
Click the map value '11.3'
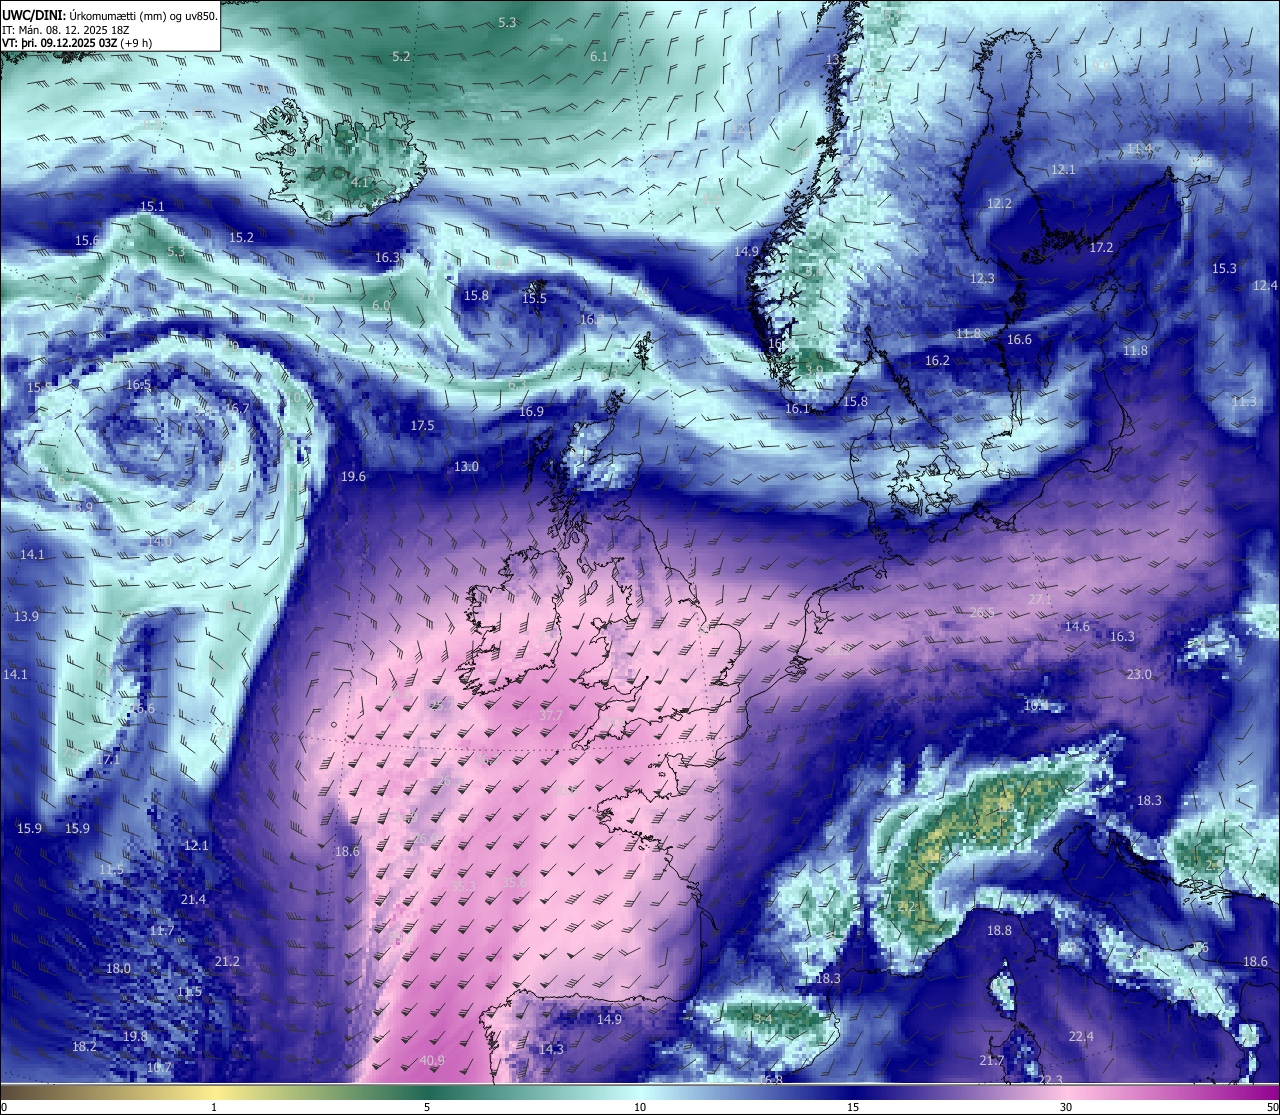click(x=1243, y=401)
